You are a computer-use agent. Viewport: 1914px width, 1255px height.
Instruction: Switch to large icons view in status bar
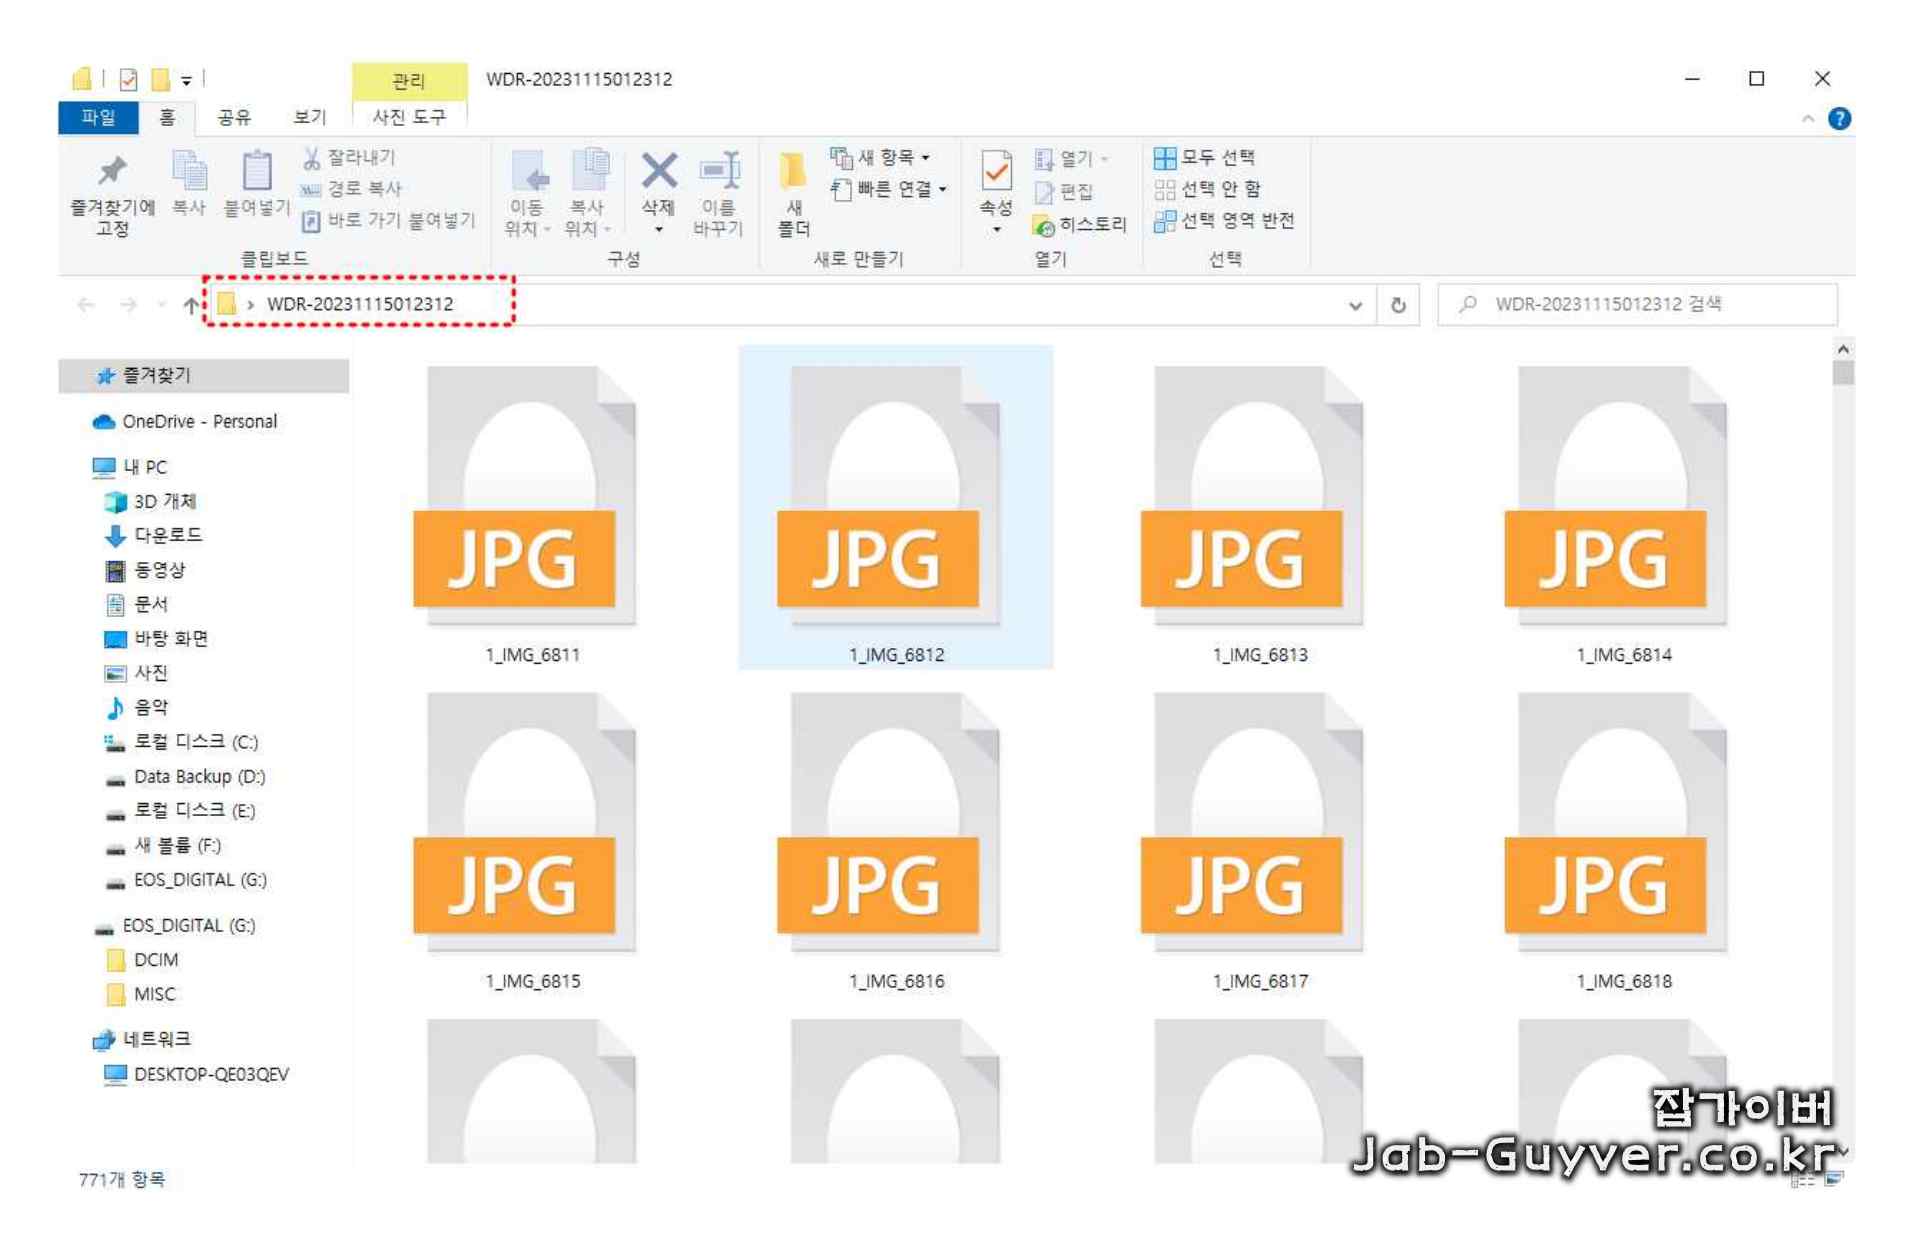[x=1834, y=1180]
